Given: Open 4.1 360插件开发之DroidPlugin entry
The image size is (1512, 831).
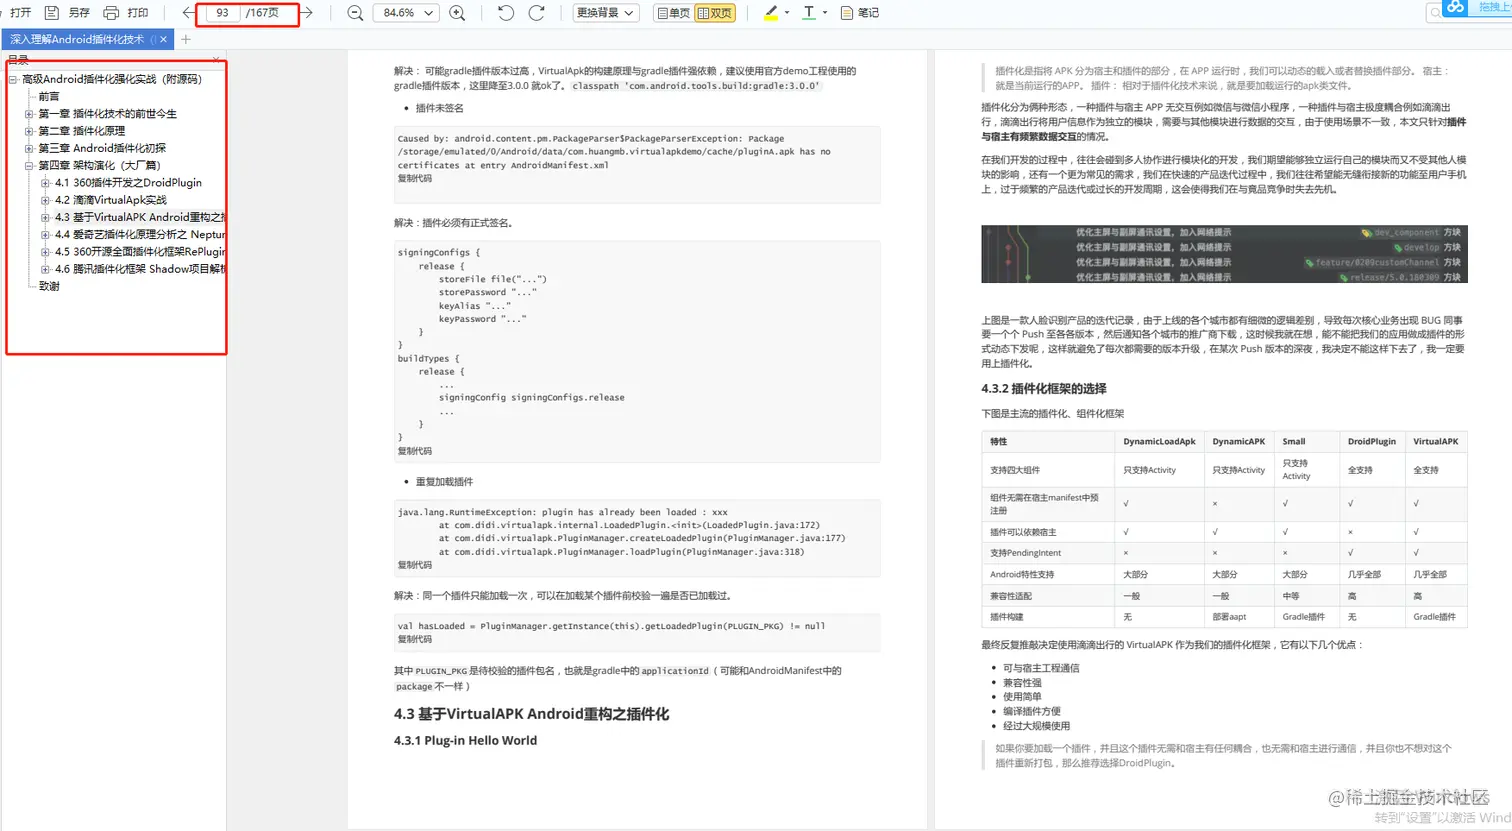Looking at the screenshot, I should point(128,183).
